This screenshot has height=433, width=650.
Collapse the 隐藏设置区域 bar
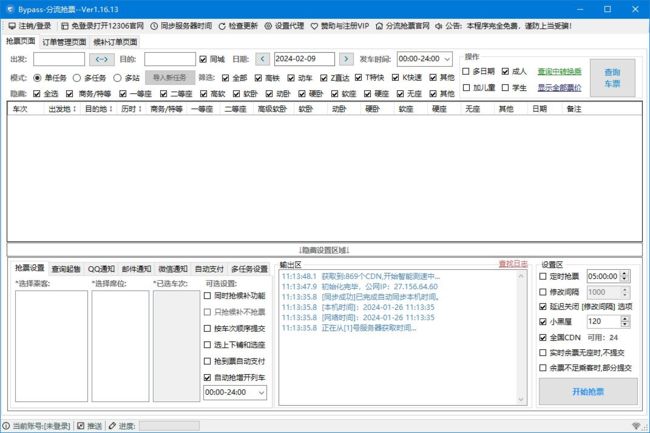click(324, 250)
